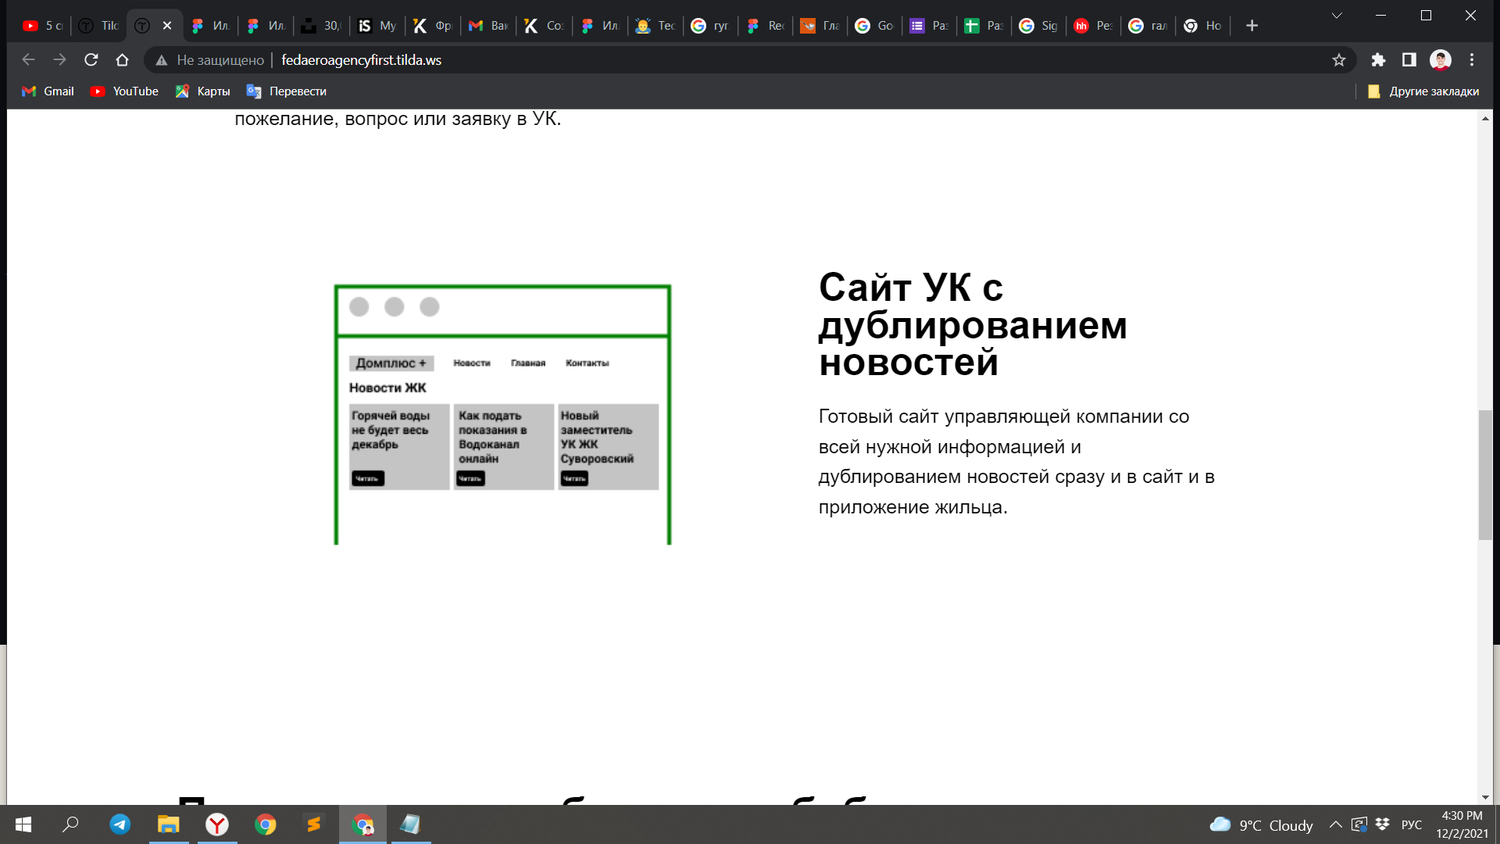This screenshot has height=844, width=1500.
Task: Open the Карты bookmark
Action: pos(203,91)
